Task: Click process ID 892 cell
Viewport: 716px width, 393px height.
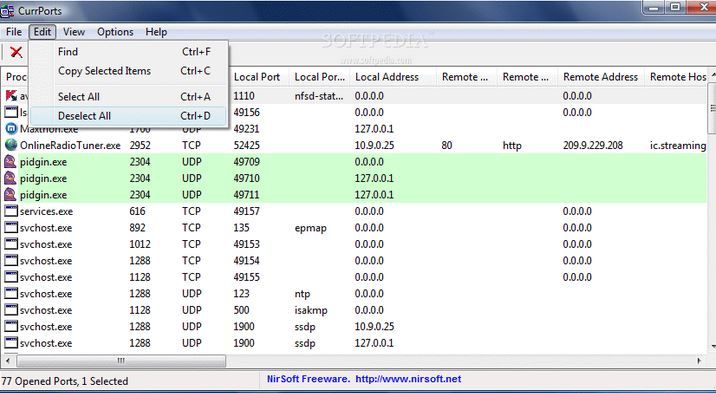Action: tap(137, 228)
